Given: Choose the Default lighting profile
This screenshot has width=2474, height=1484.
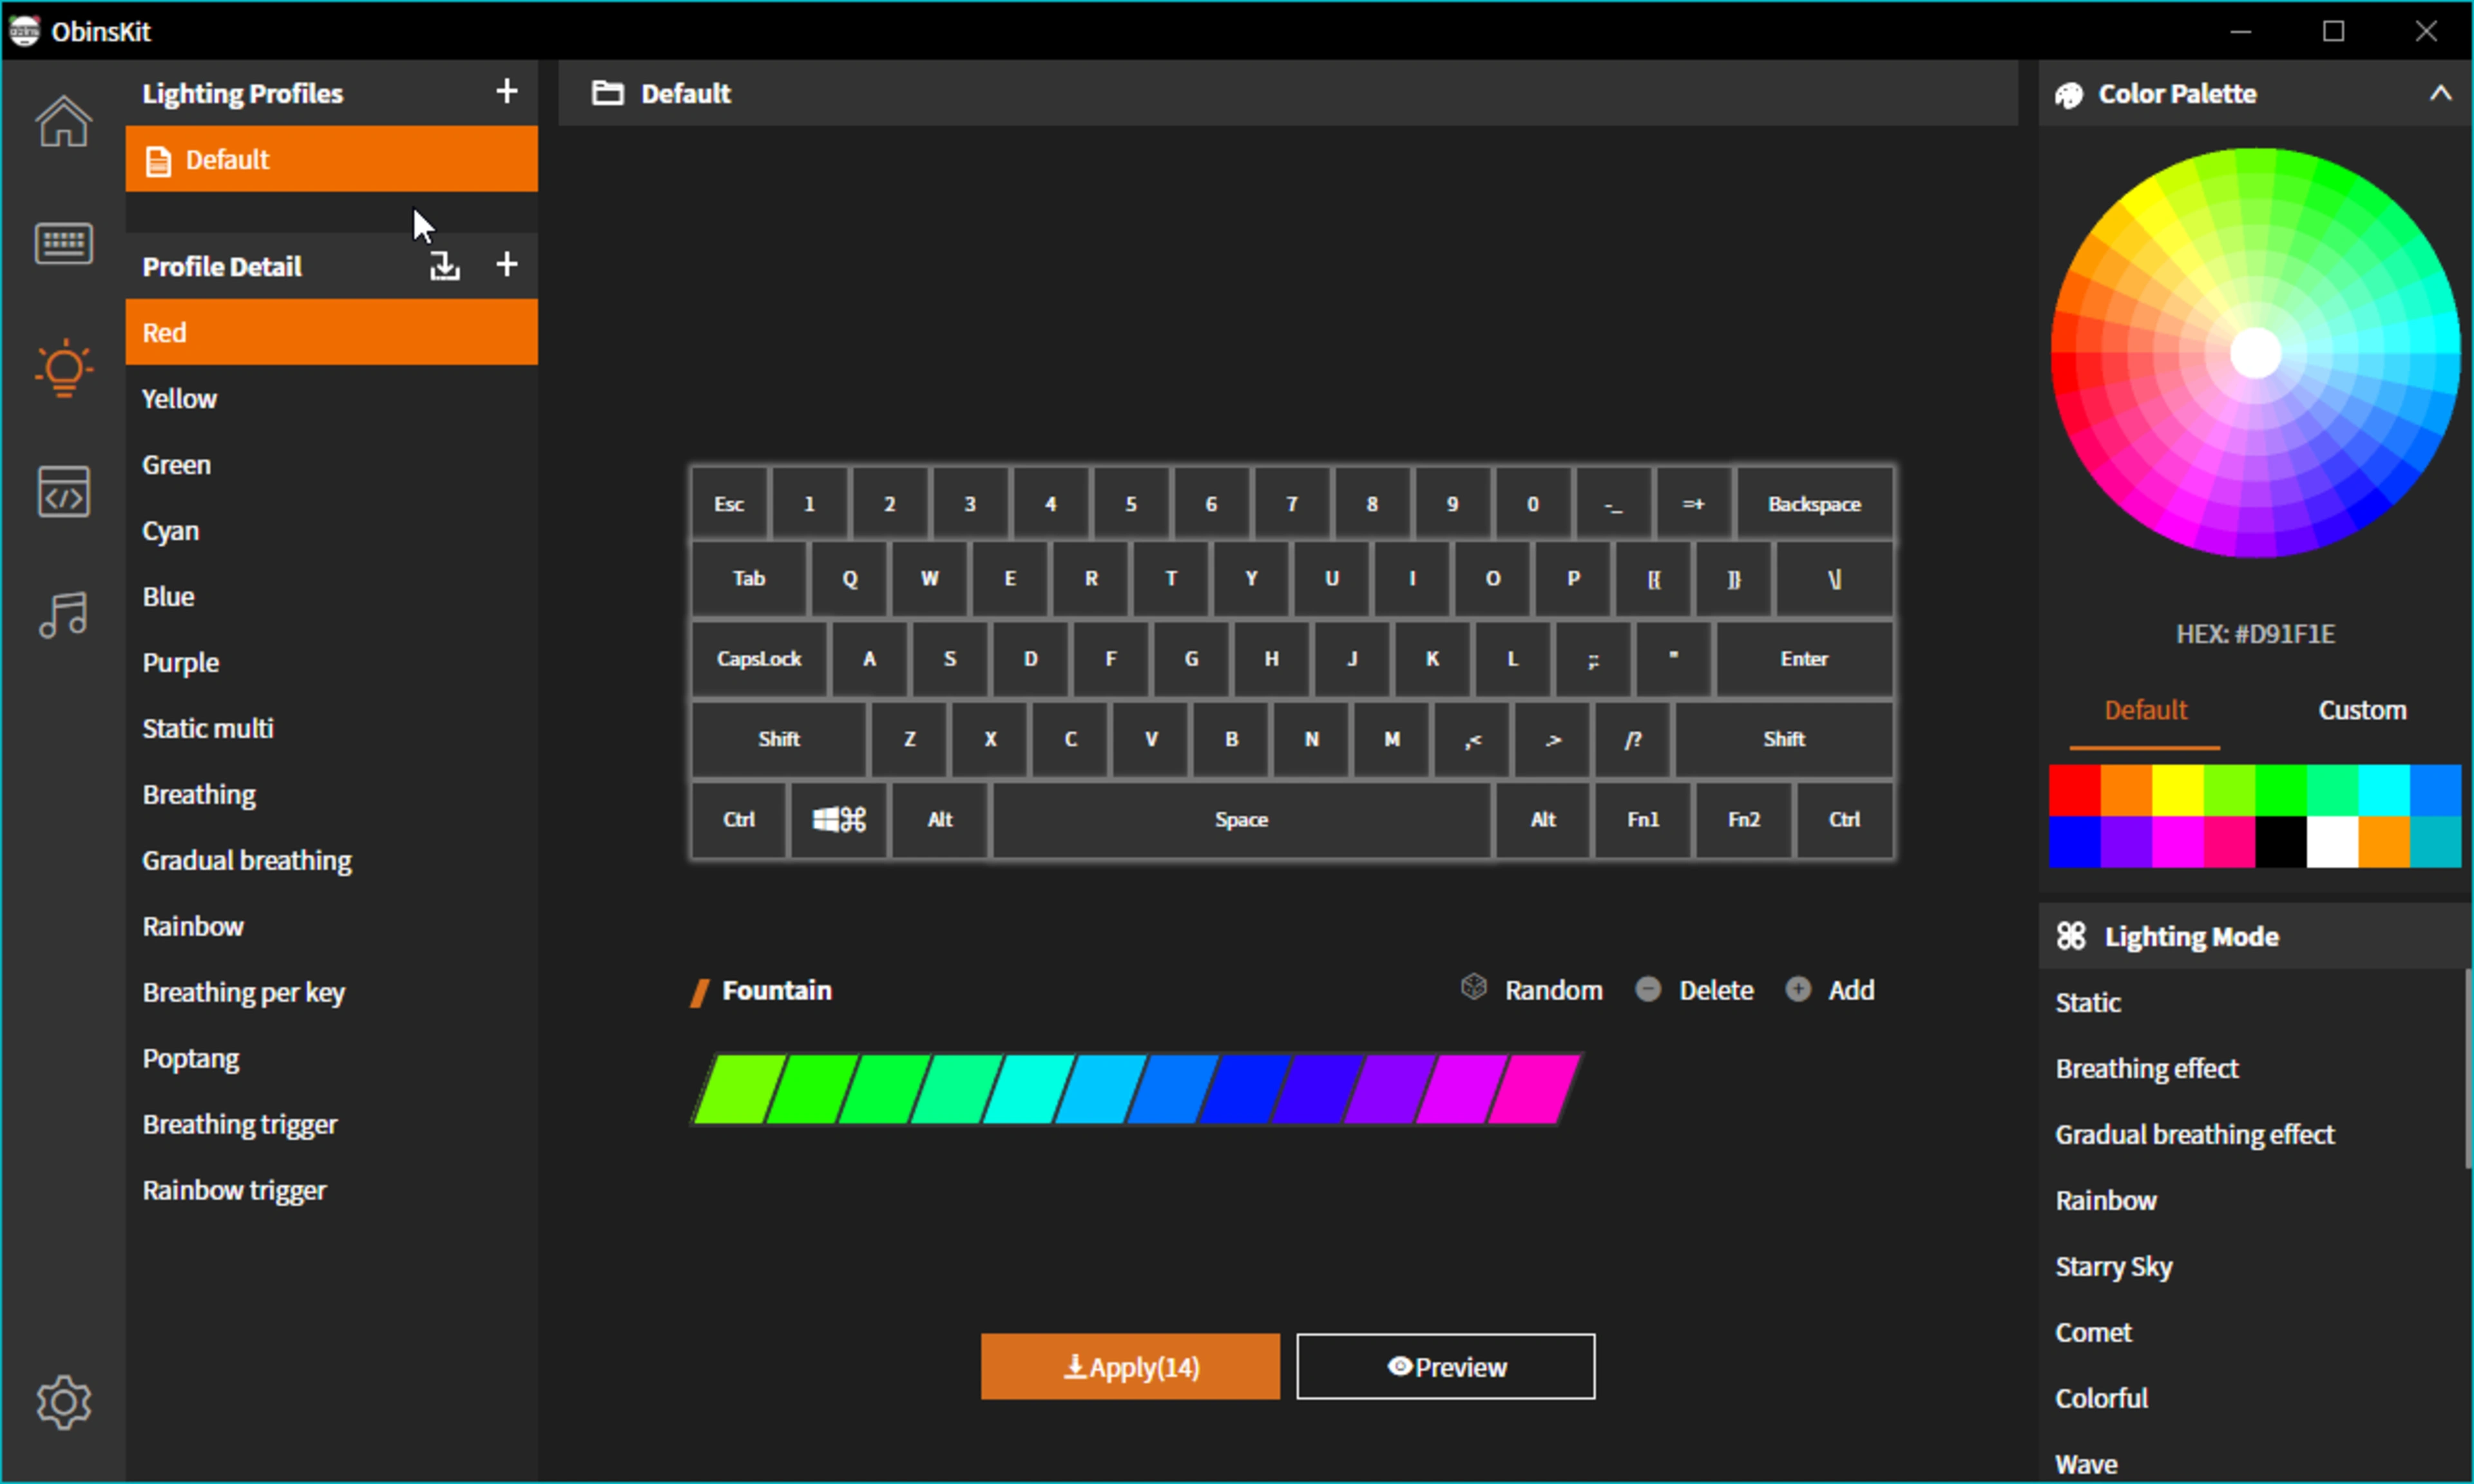Looking at the screenshot, I should tap(331, 159).
